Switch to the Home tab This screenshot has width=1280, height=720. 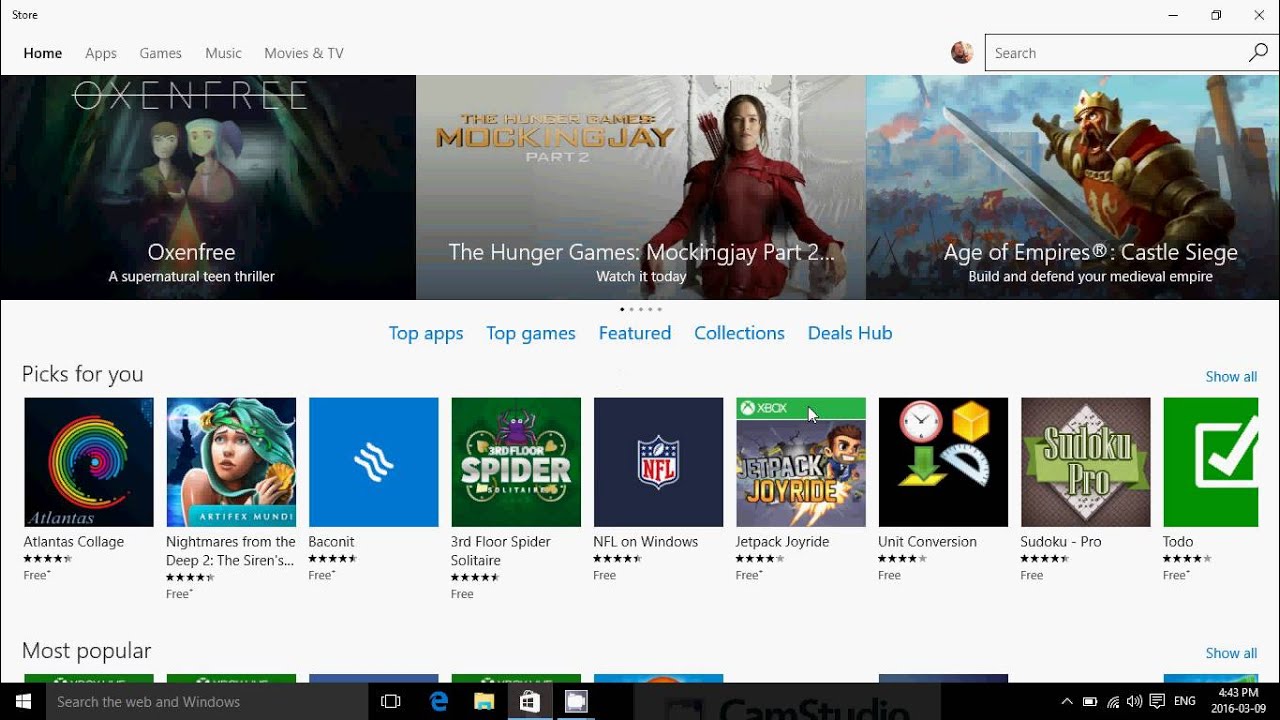click(x=43, y=53)
